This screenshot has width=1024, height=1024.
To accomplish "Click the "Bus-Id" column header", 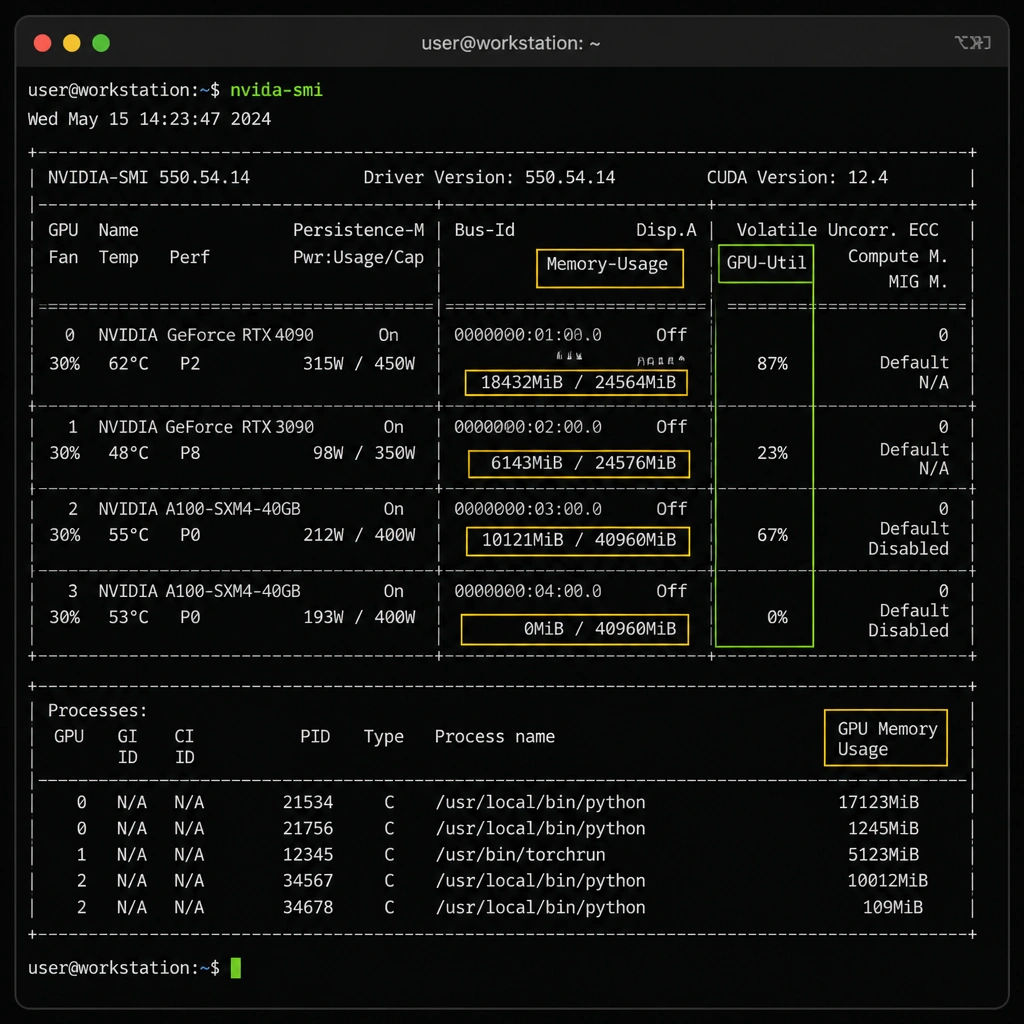I will click(x=485, y=230).
